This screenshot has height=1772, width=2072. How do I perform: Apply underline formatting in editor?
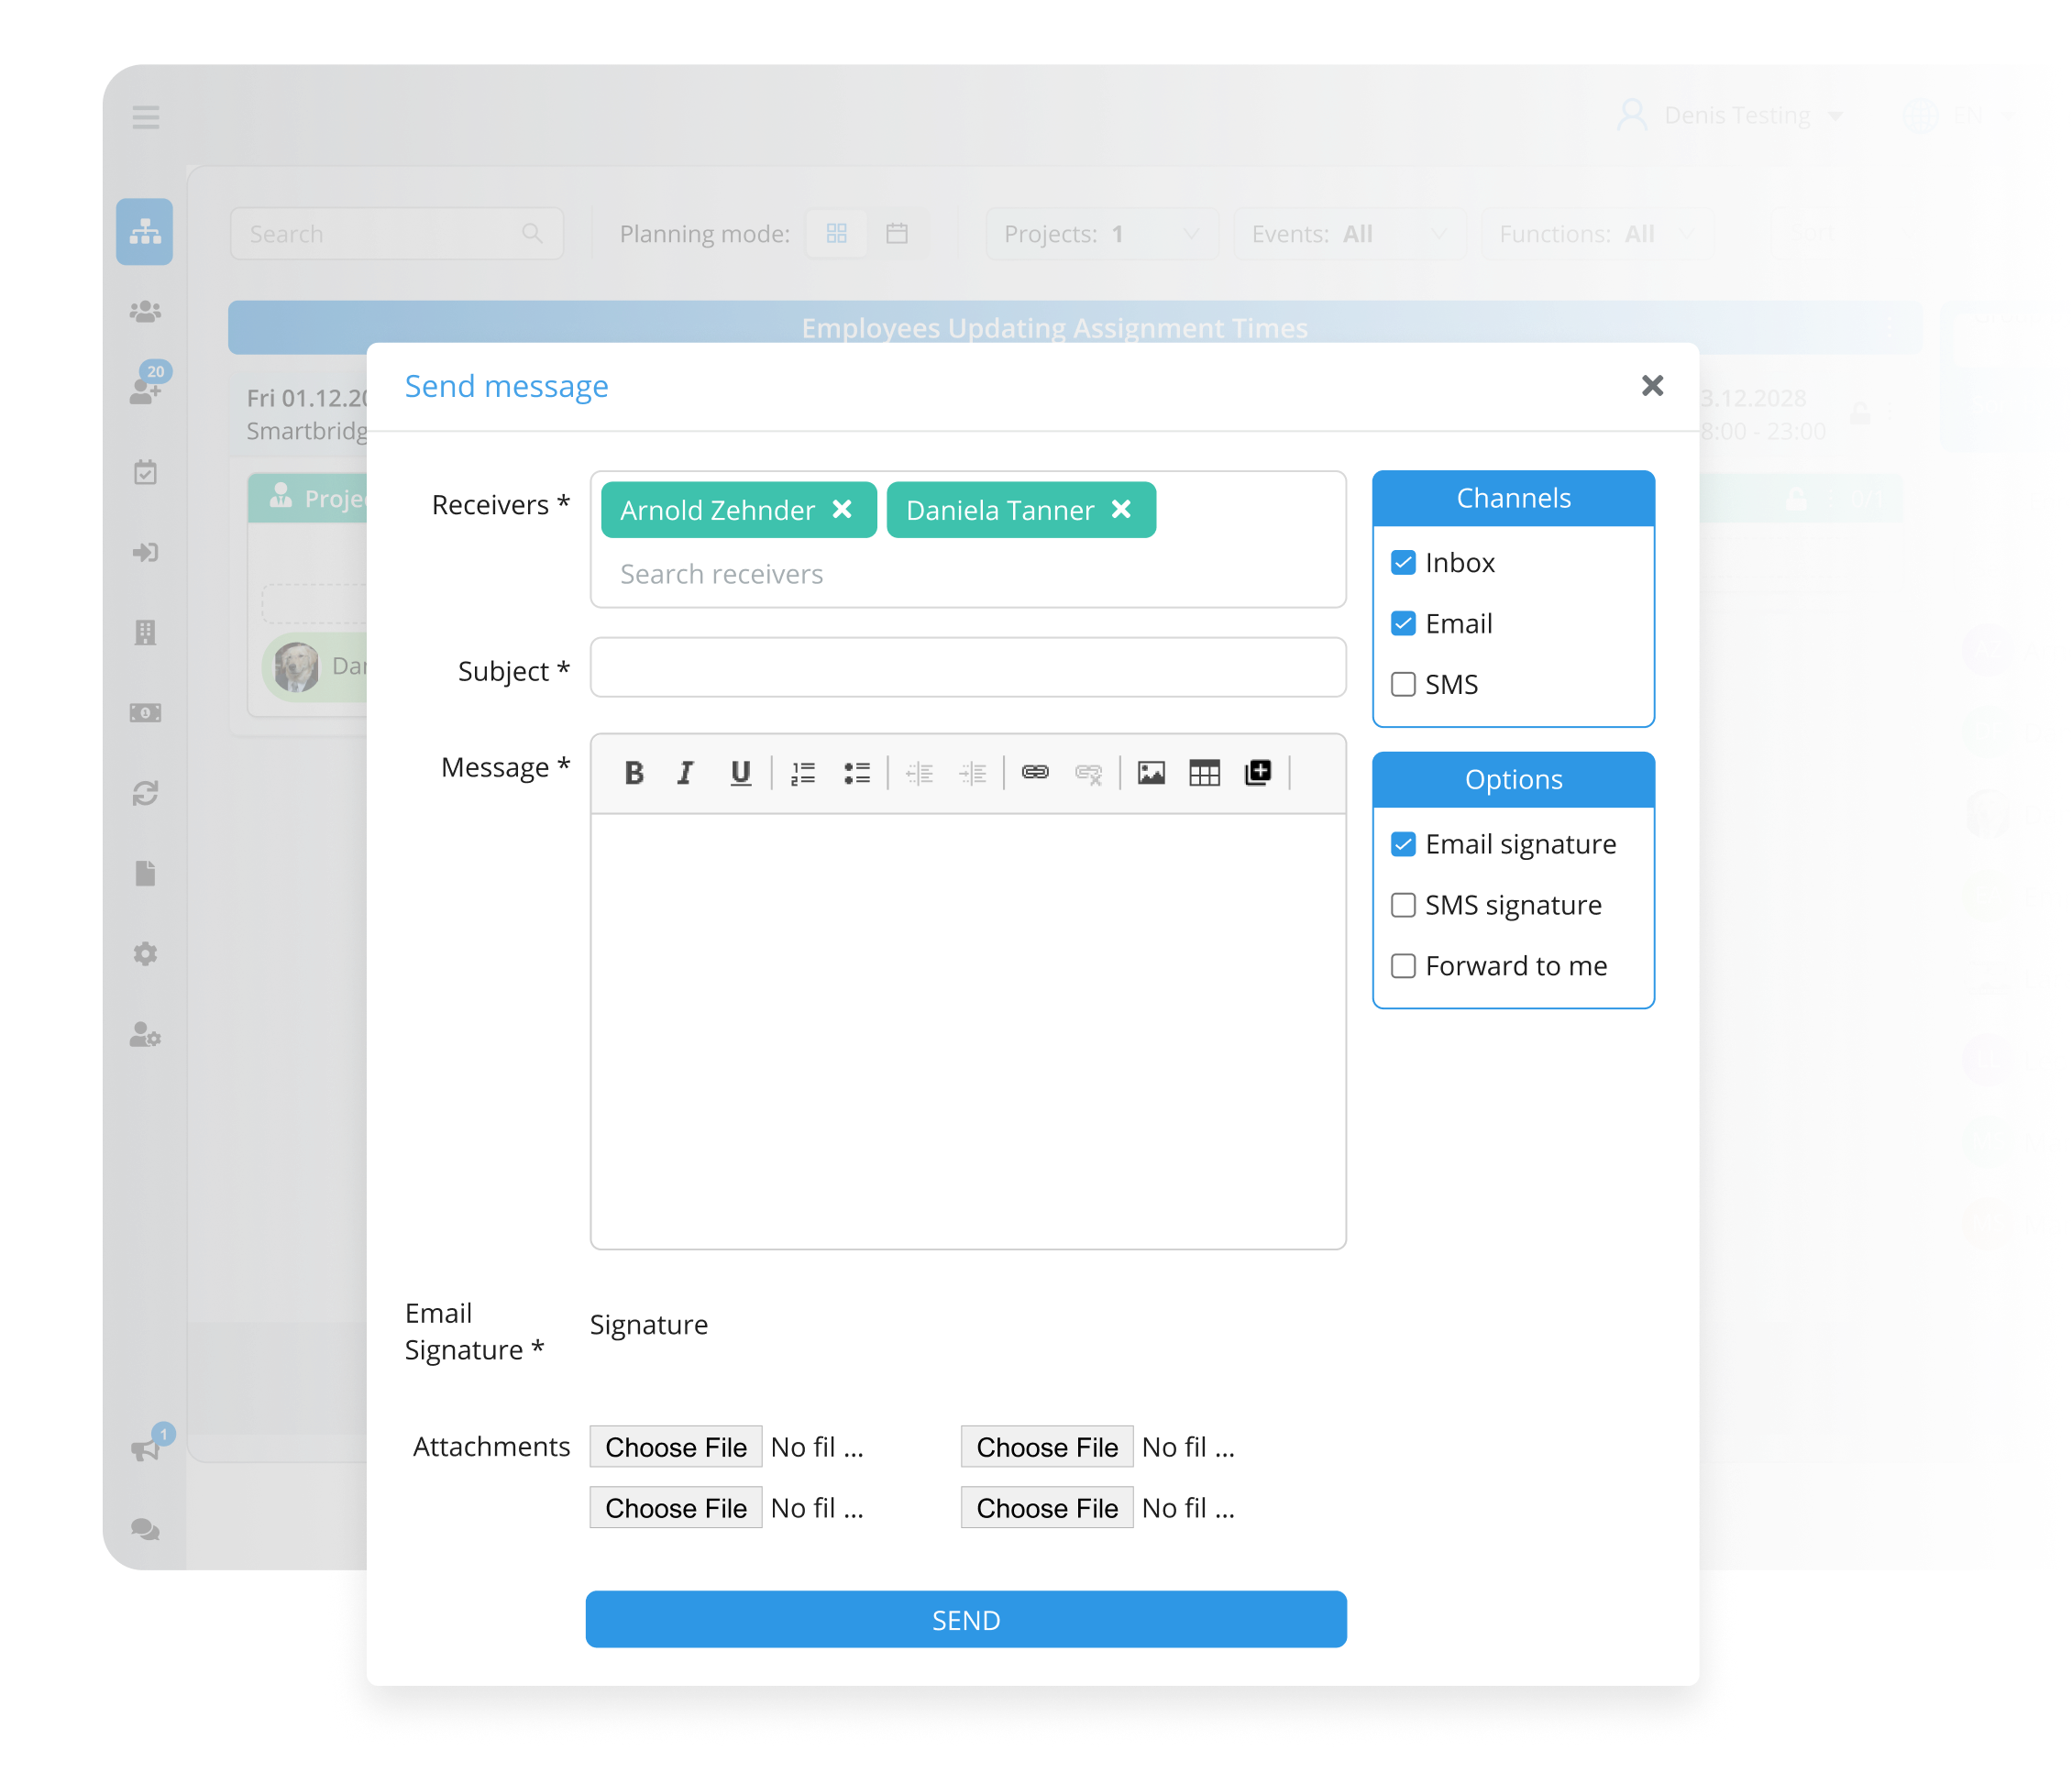click(740, 773)
